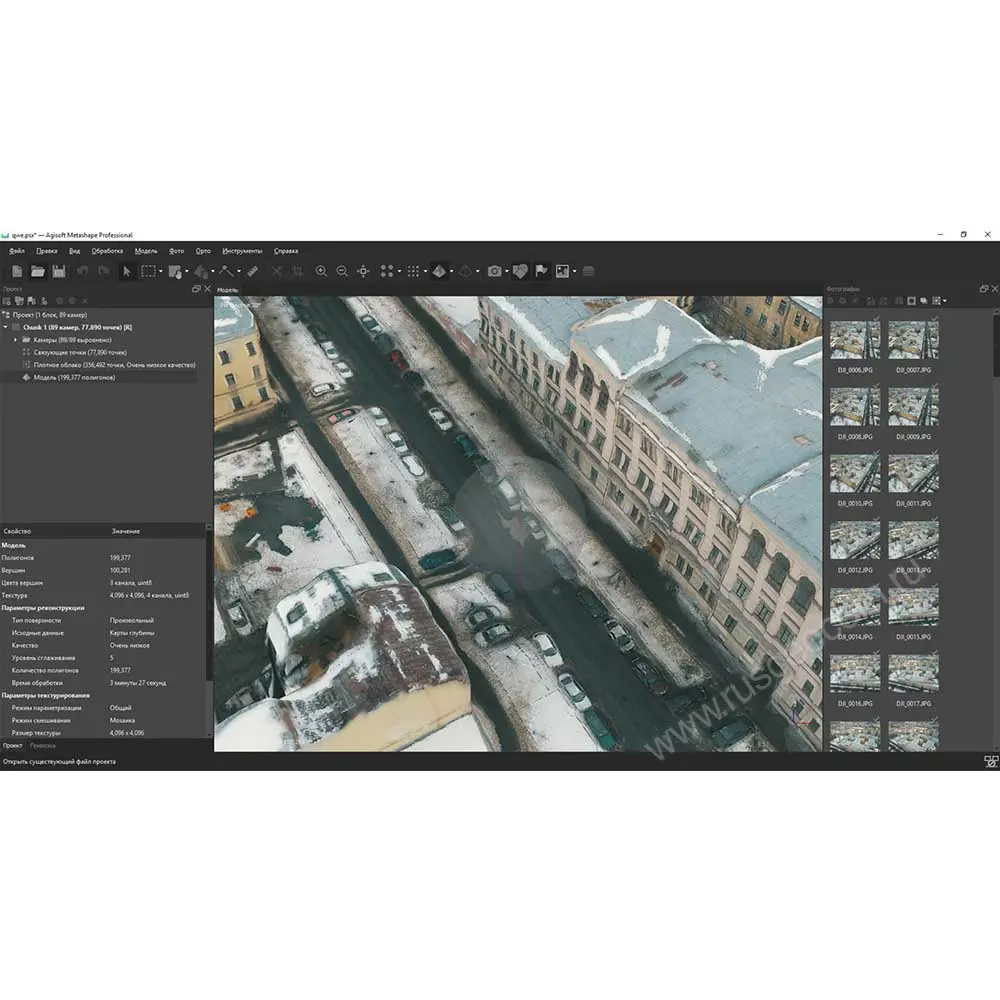Toggle show shapes icon in toolbar

click(519, 271)
